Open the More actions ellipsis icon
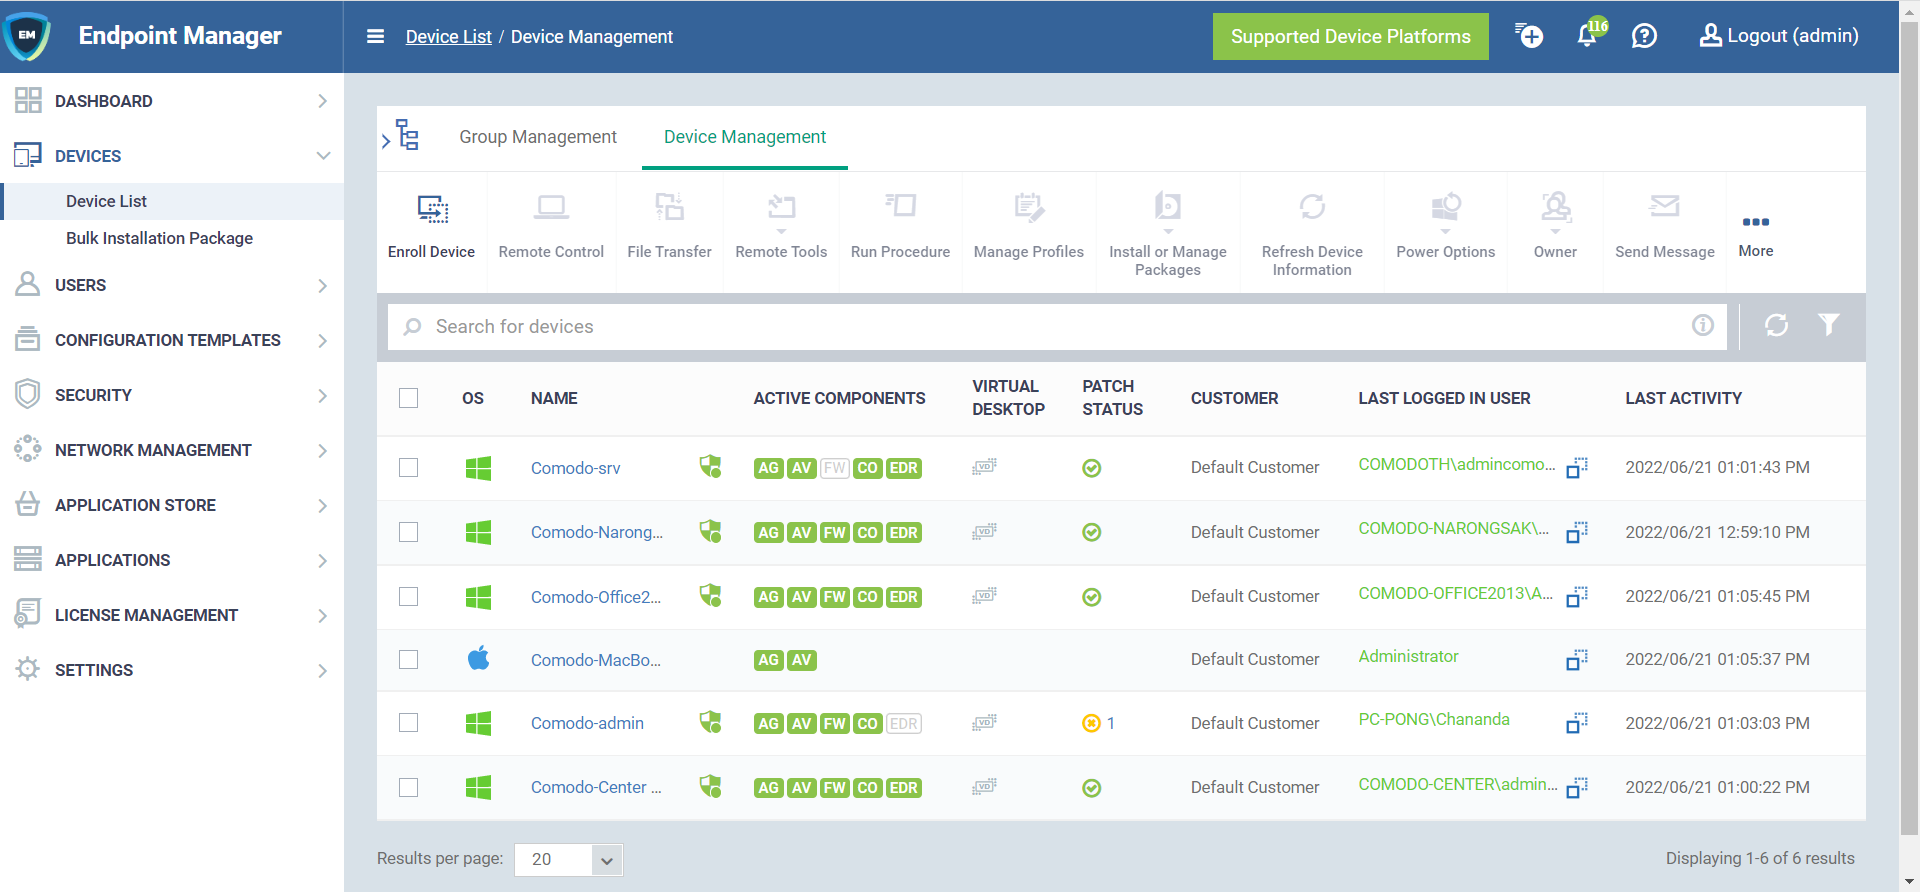 coord(1755,223)
